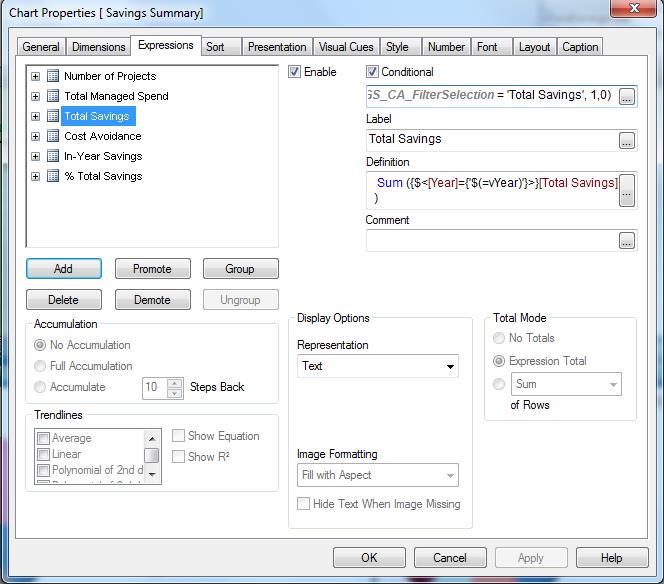664x584 pixels.
Task: Switch to the Layout tab
Action: (534, 47)
